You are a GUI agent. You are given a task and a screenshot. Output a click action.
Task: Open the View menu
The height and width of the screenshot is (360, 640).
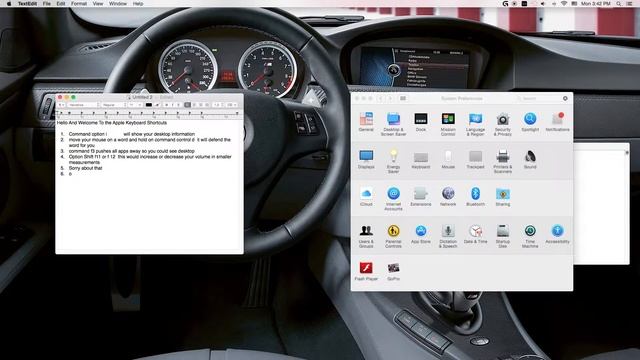(x=98, y=4)
